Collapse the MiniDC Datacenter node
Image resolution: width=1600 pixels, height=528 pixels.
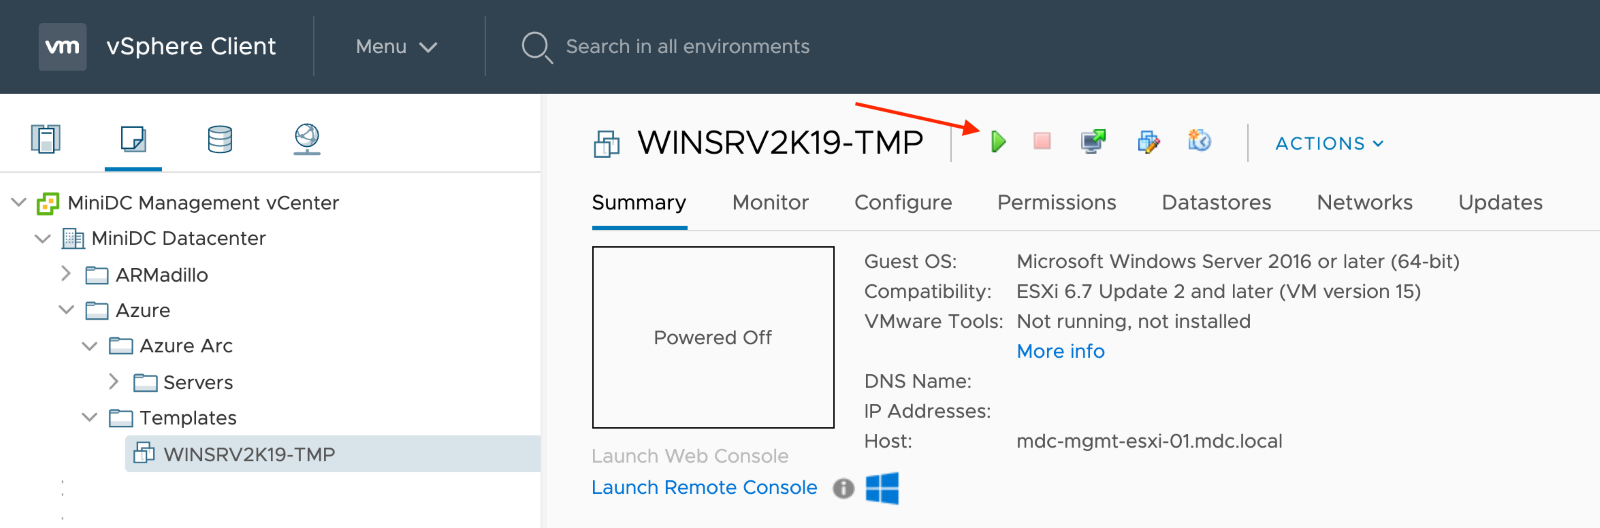(x=42, y=238)
